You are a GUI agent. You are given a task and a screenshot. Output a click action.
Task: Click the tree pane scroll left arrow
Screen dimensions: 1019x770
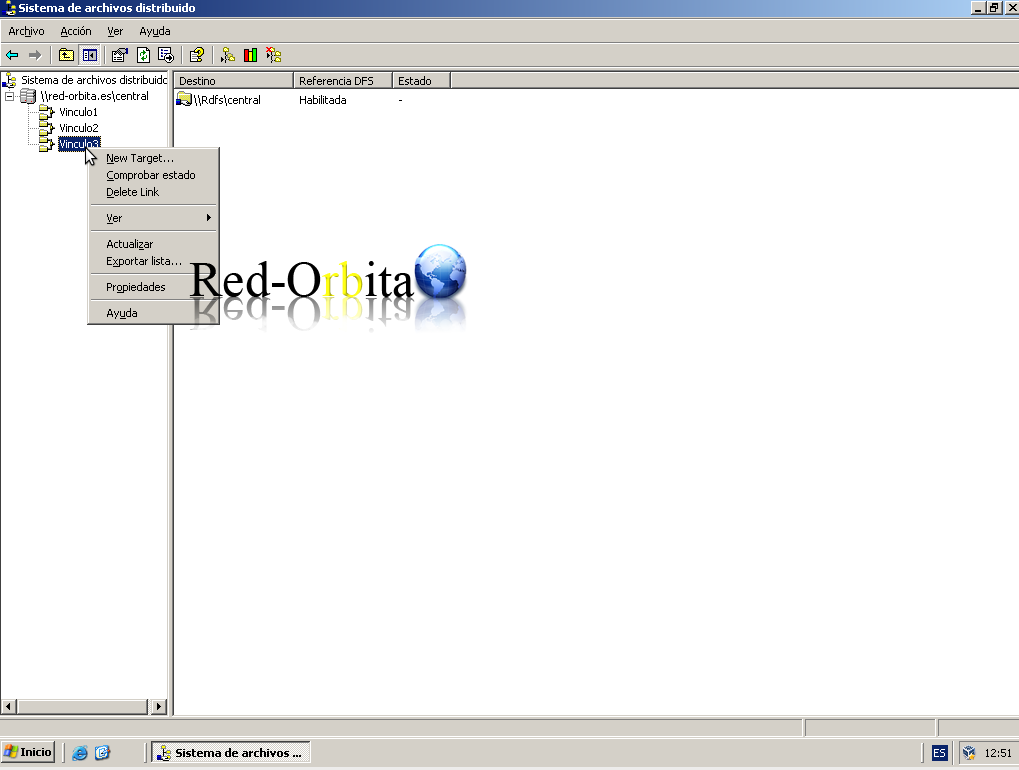tap(8, 706)
